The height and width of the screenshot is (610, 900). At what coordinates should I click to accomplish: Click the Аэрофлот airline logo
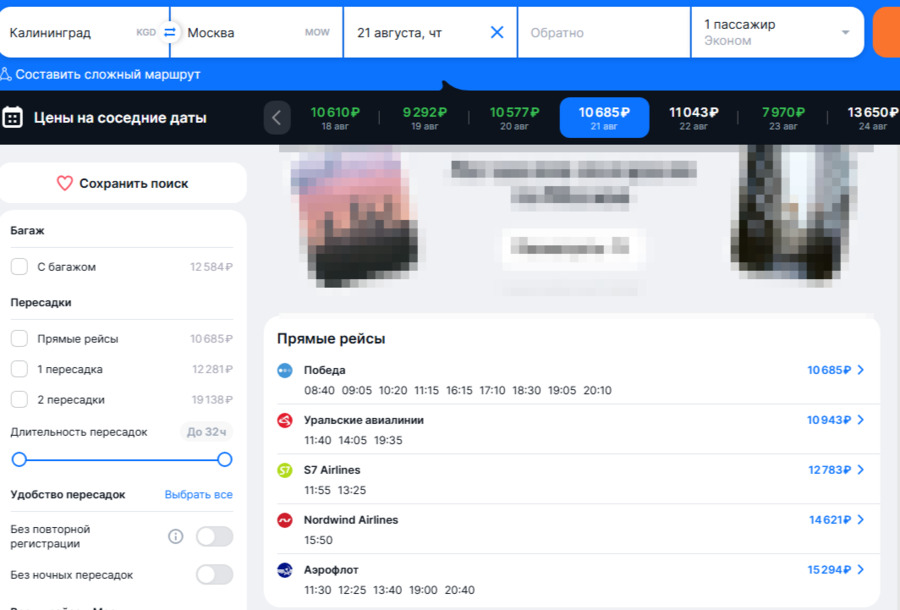[x=285, y=570]
